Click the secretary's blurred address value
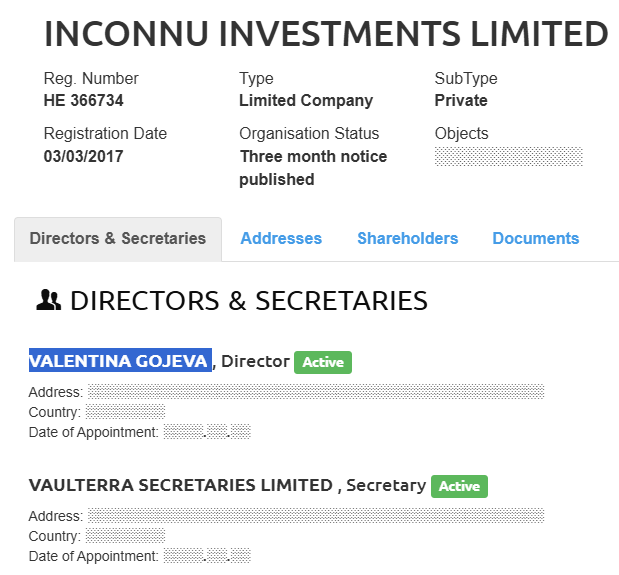619x575 pixels. click(x=316, y=515)
